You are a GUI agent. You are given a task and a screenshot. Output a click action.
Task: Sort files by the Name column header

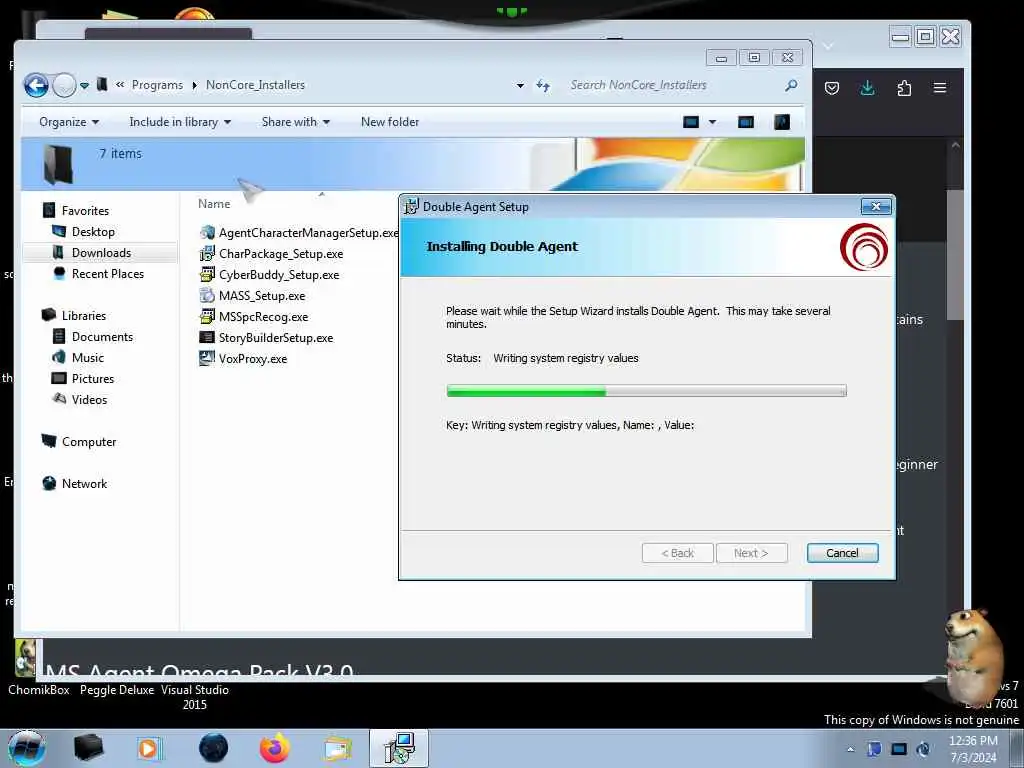click(214, 204)
